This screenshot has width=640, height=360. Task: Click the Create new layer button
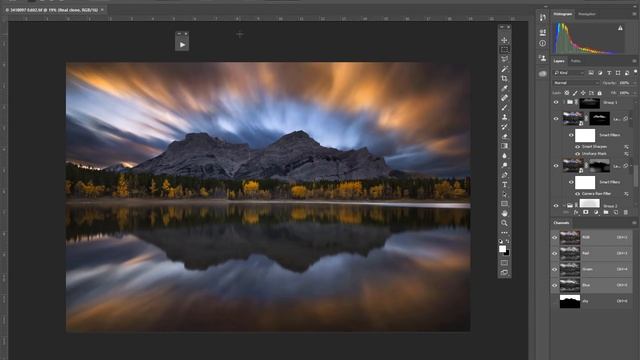click(616, 213)
